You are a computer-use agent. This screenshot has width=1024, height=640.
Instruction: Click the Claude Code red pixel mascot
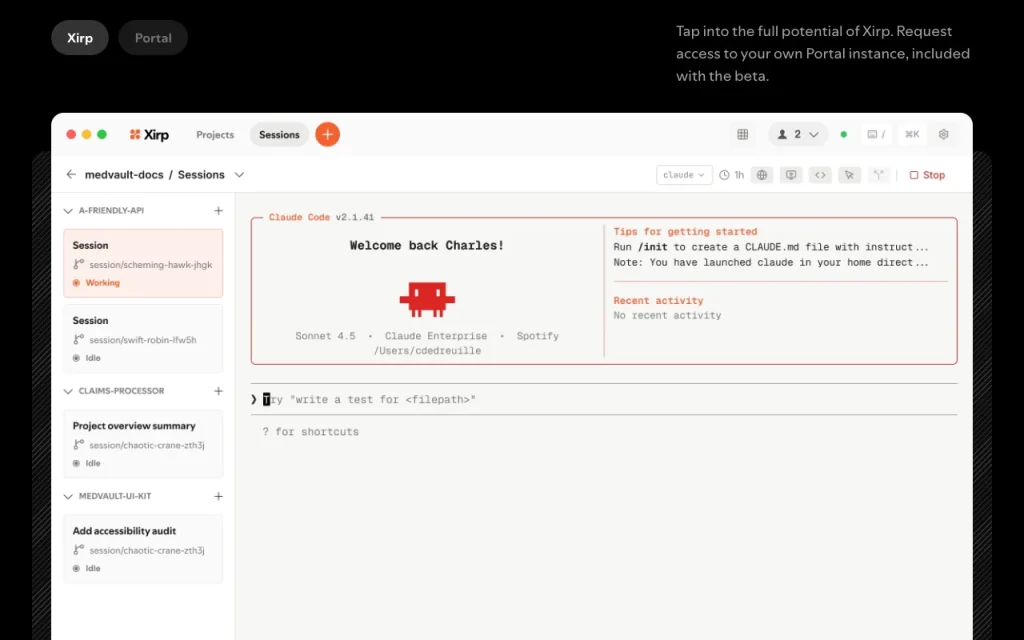(x=427, y=299)
